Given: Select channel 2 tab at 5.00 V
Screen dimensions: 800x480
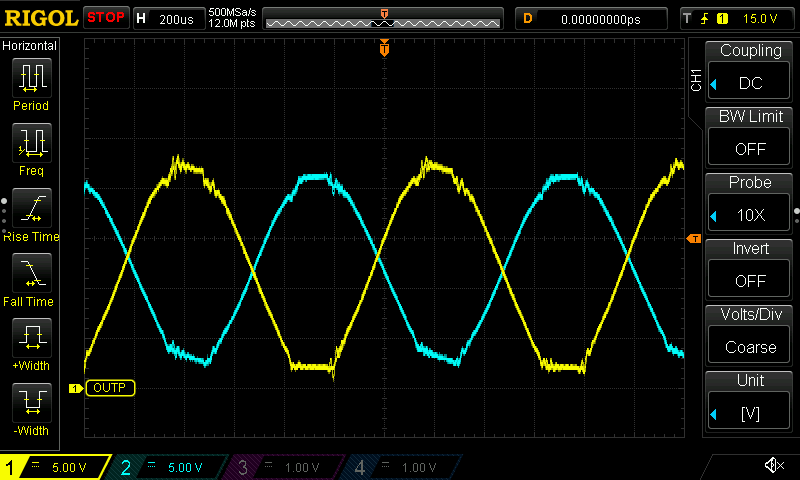Looking at the screenshot, I should click(170, 467).
